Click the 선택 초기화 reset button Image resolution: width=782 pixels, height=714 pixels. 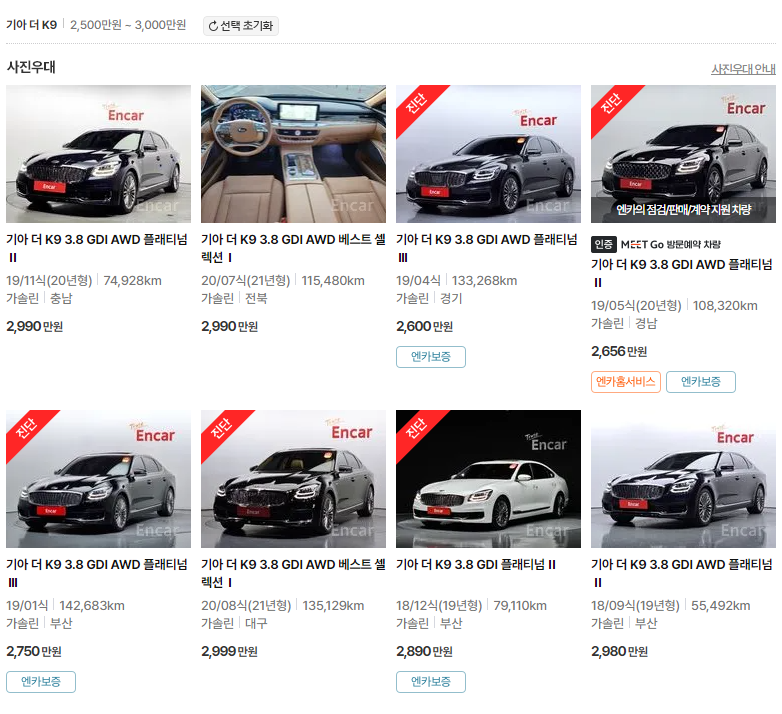point(241,26)
